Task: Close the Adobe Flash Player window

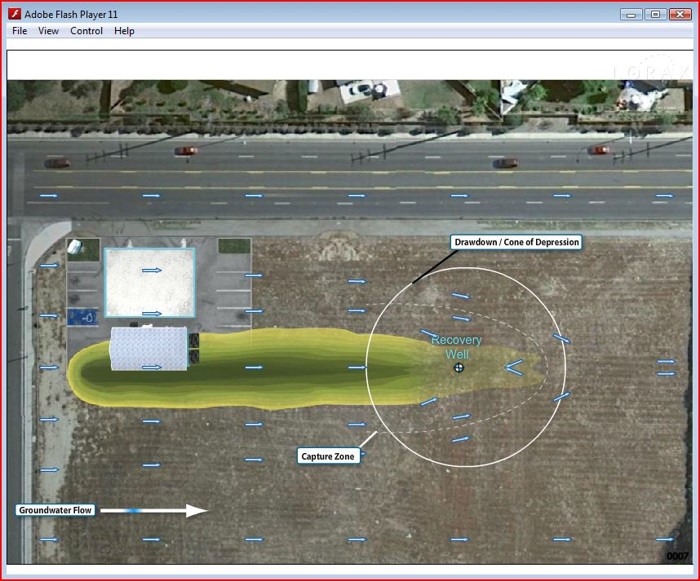Action: [x=680, y=14]
